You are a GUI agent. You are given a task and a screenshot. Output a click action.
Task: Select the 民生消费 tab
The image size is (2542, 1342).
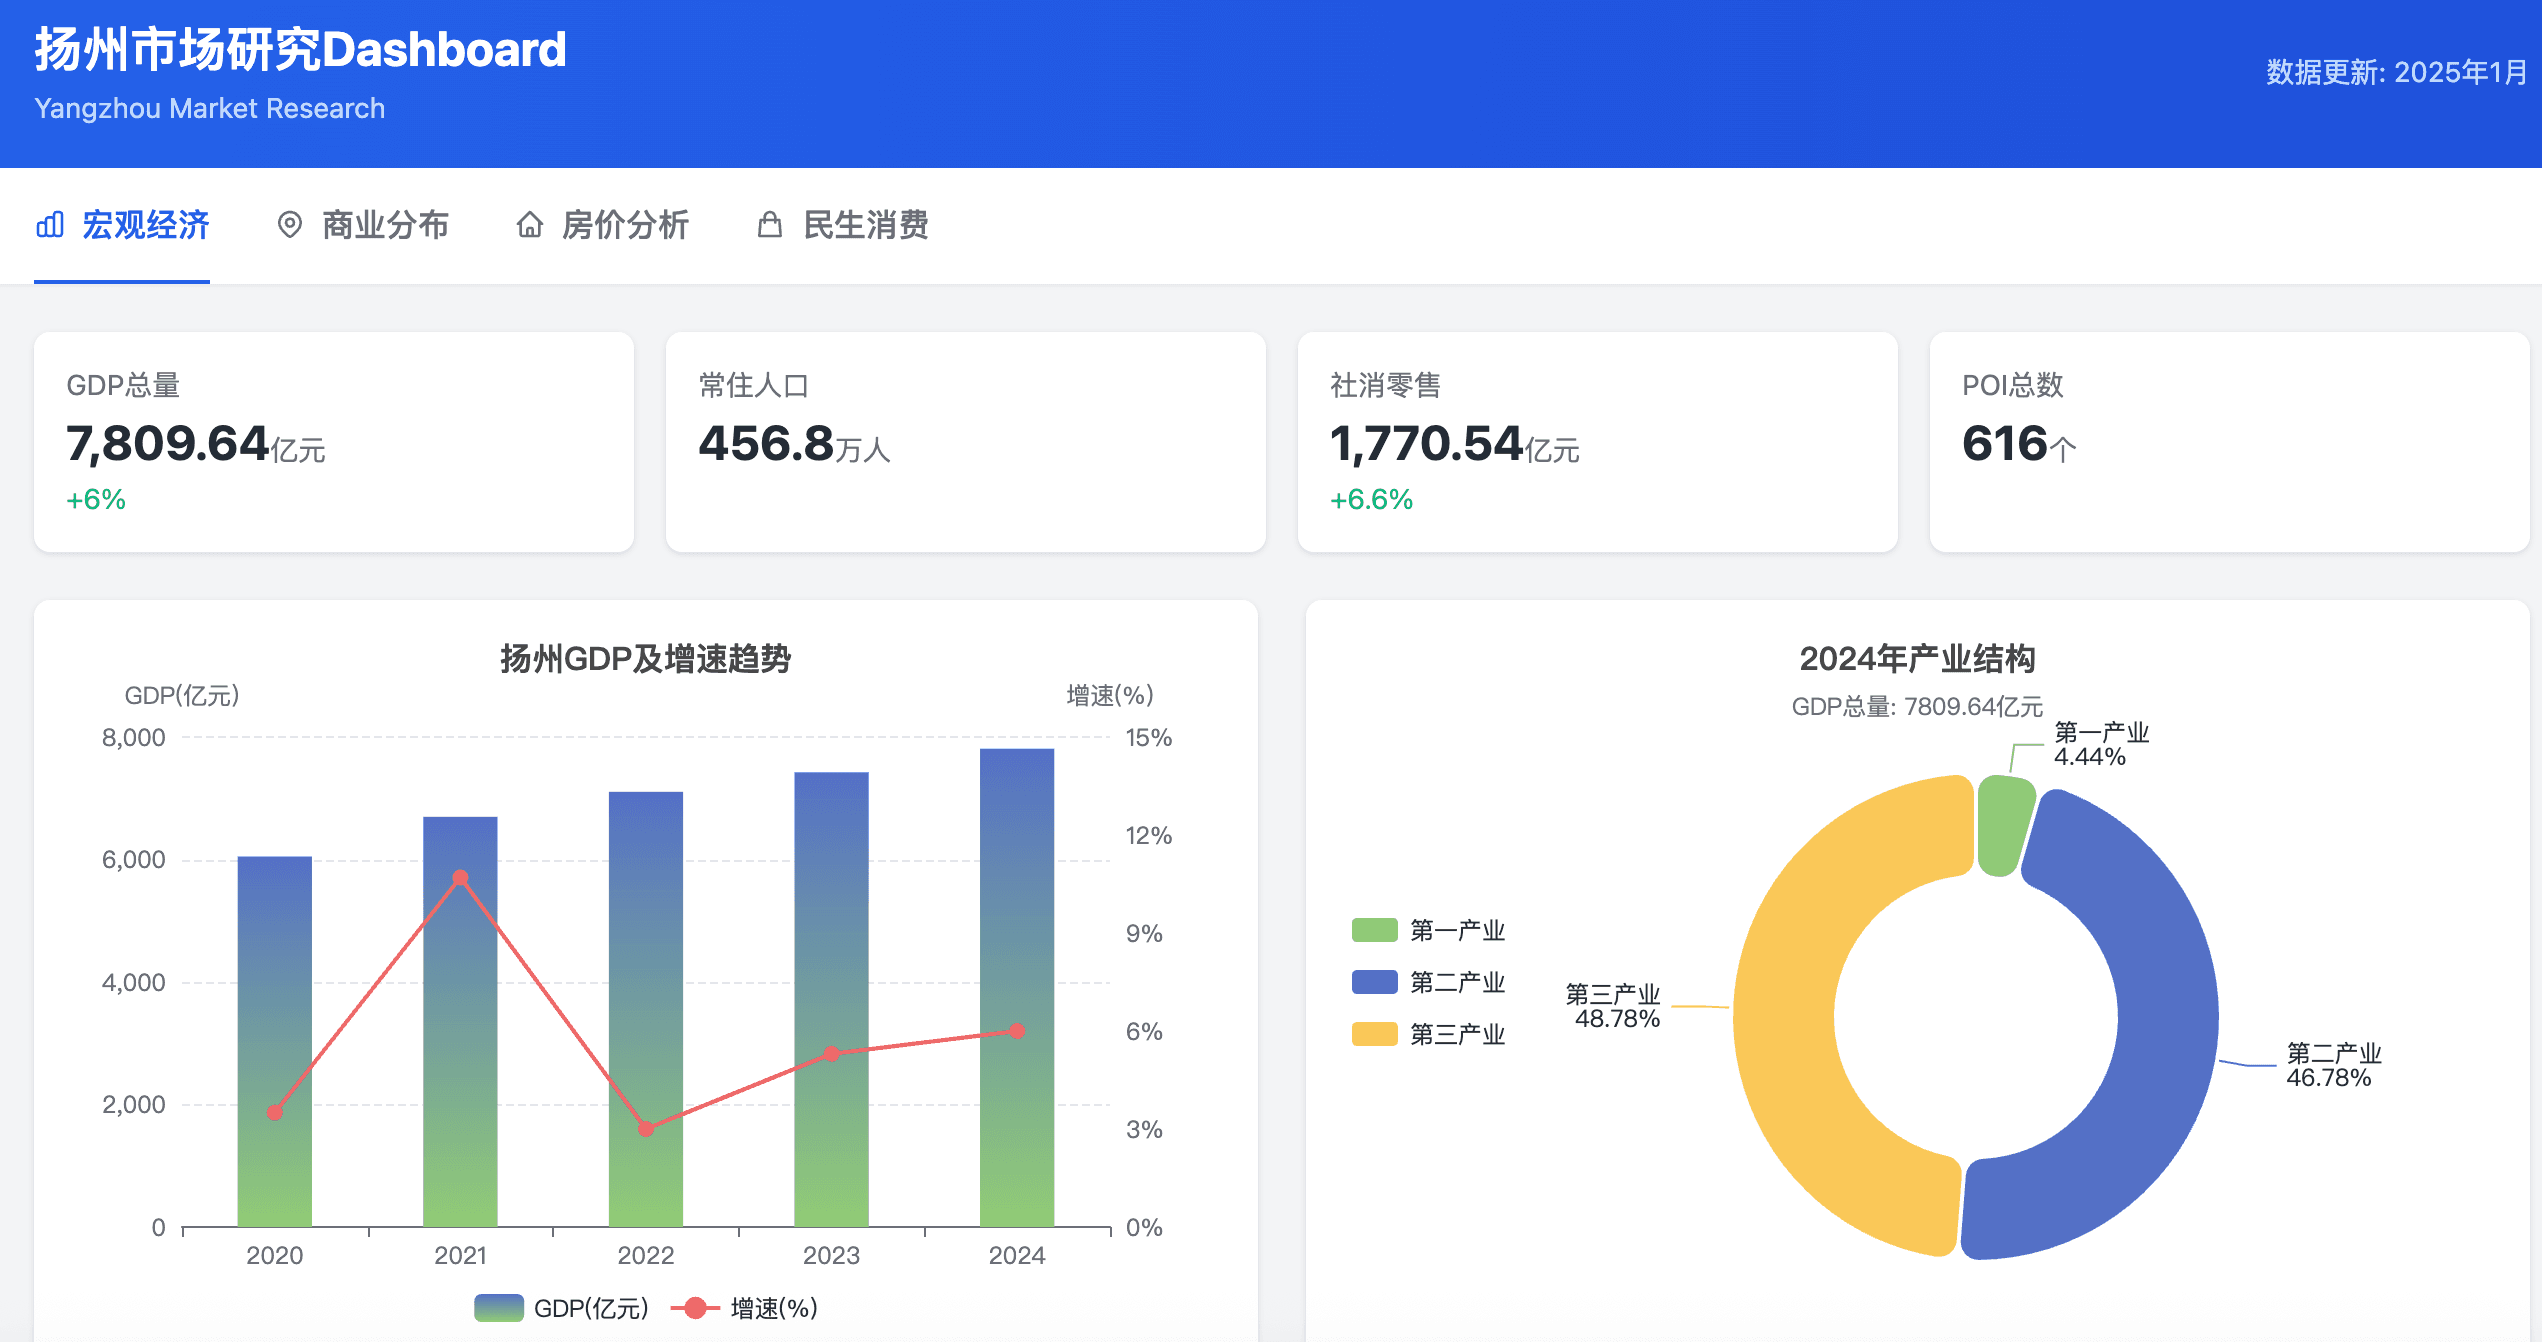pyautogui.click(x=866, y=226)
